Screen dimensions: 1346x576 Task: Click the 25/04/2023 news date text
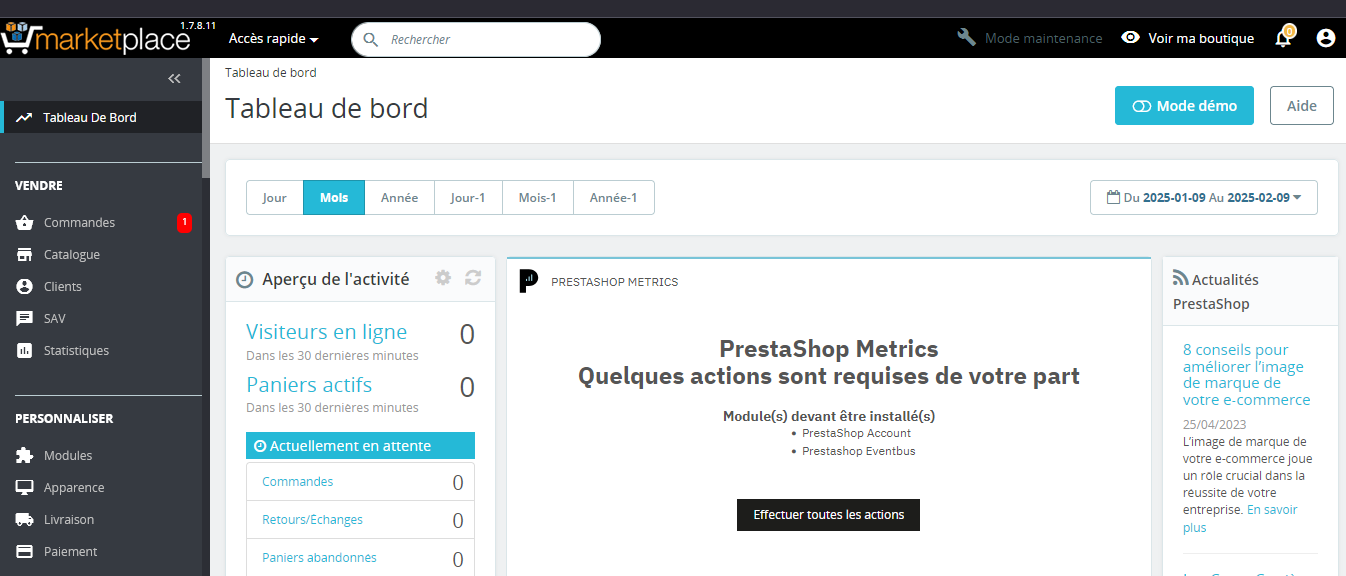(1213, 424)
